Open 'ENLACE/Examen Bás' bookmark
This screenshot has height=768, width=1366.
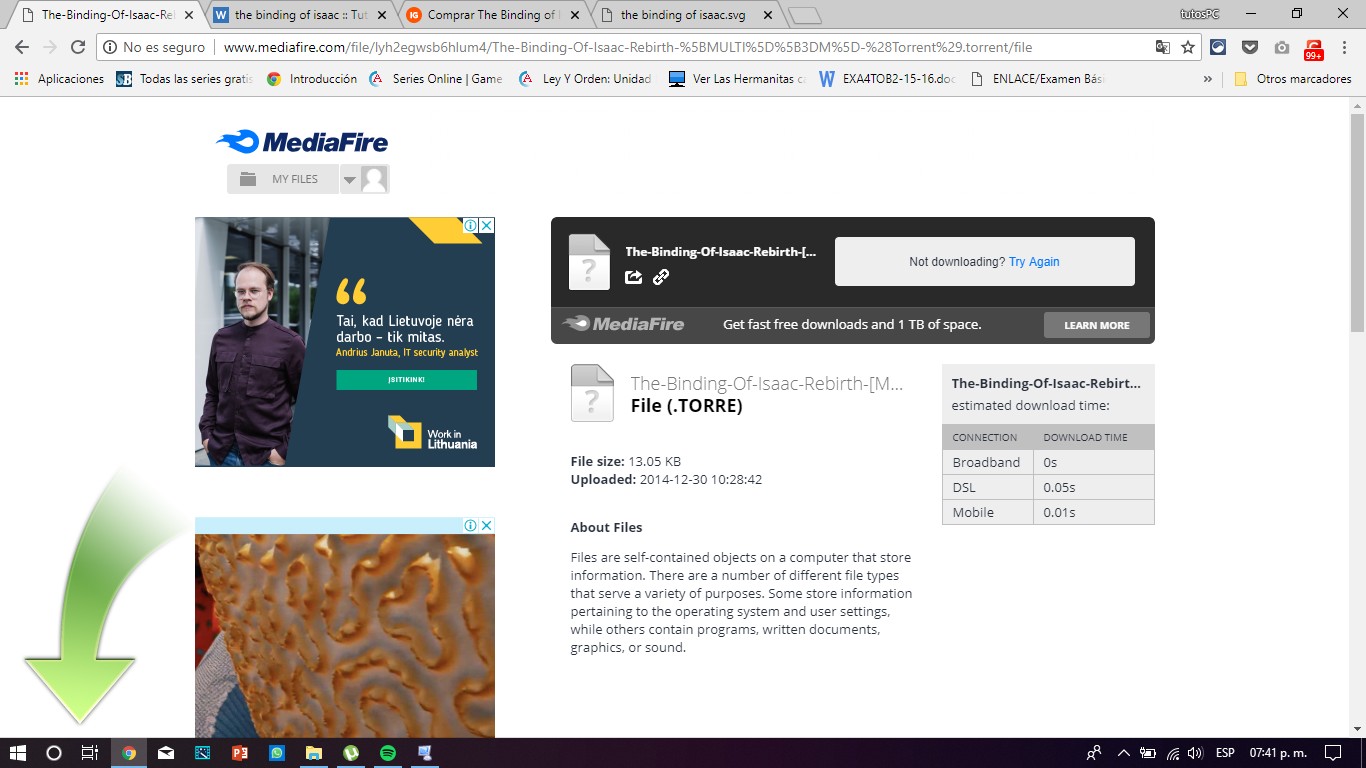[x=1038, y=79]
